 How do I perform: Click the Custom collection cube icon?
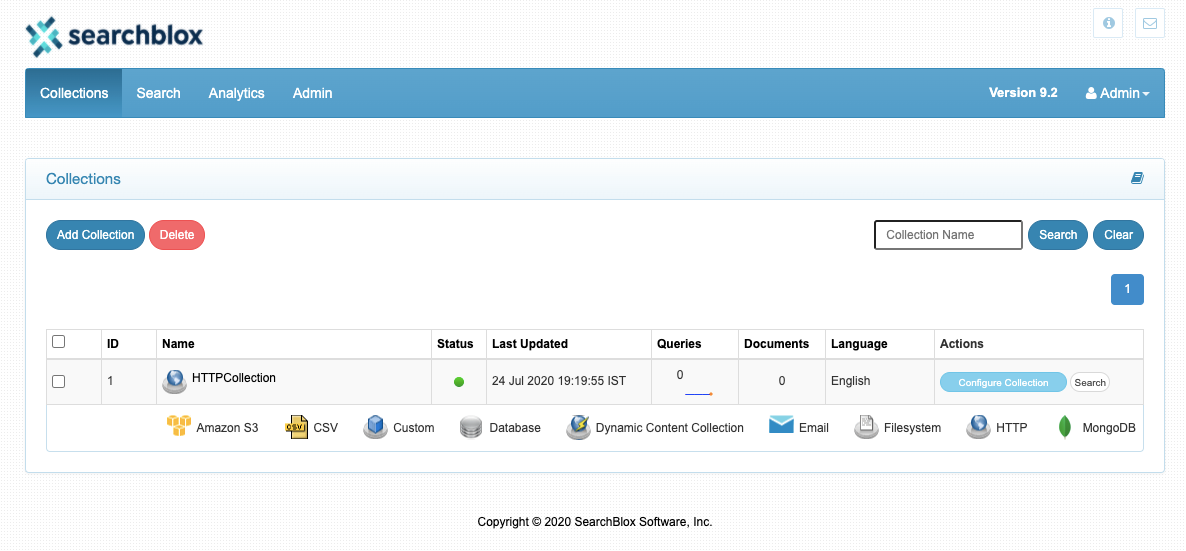(376, 427)
